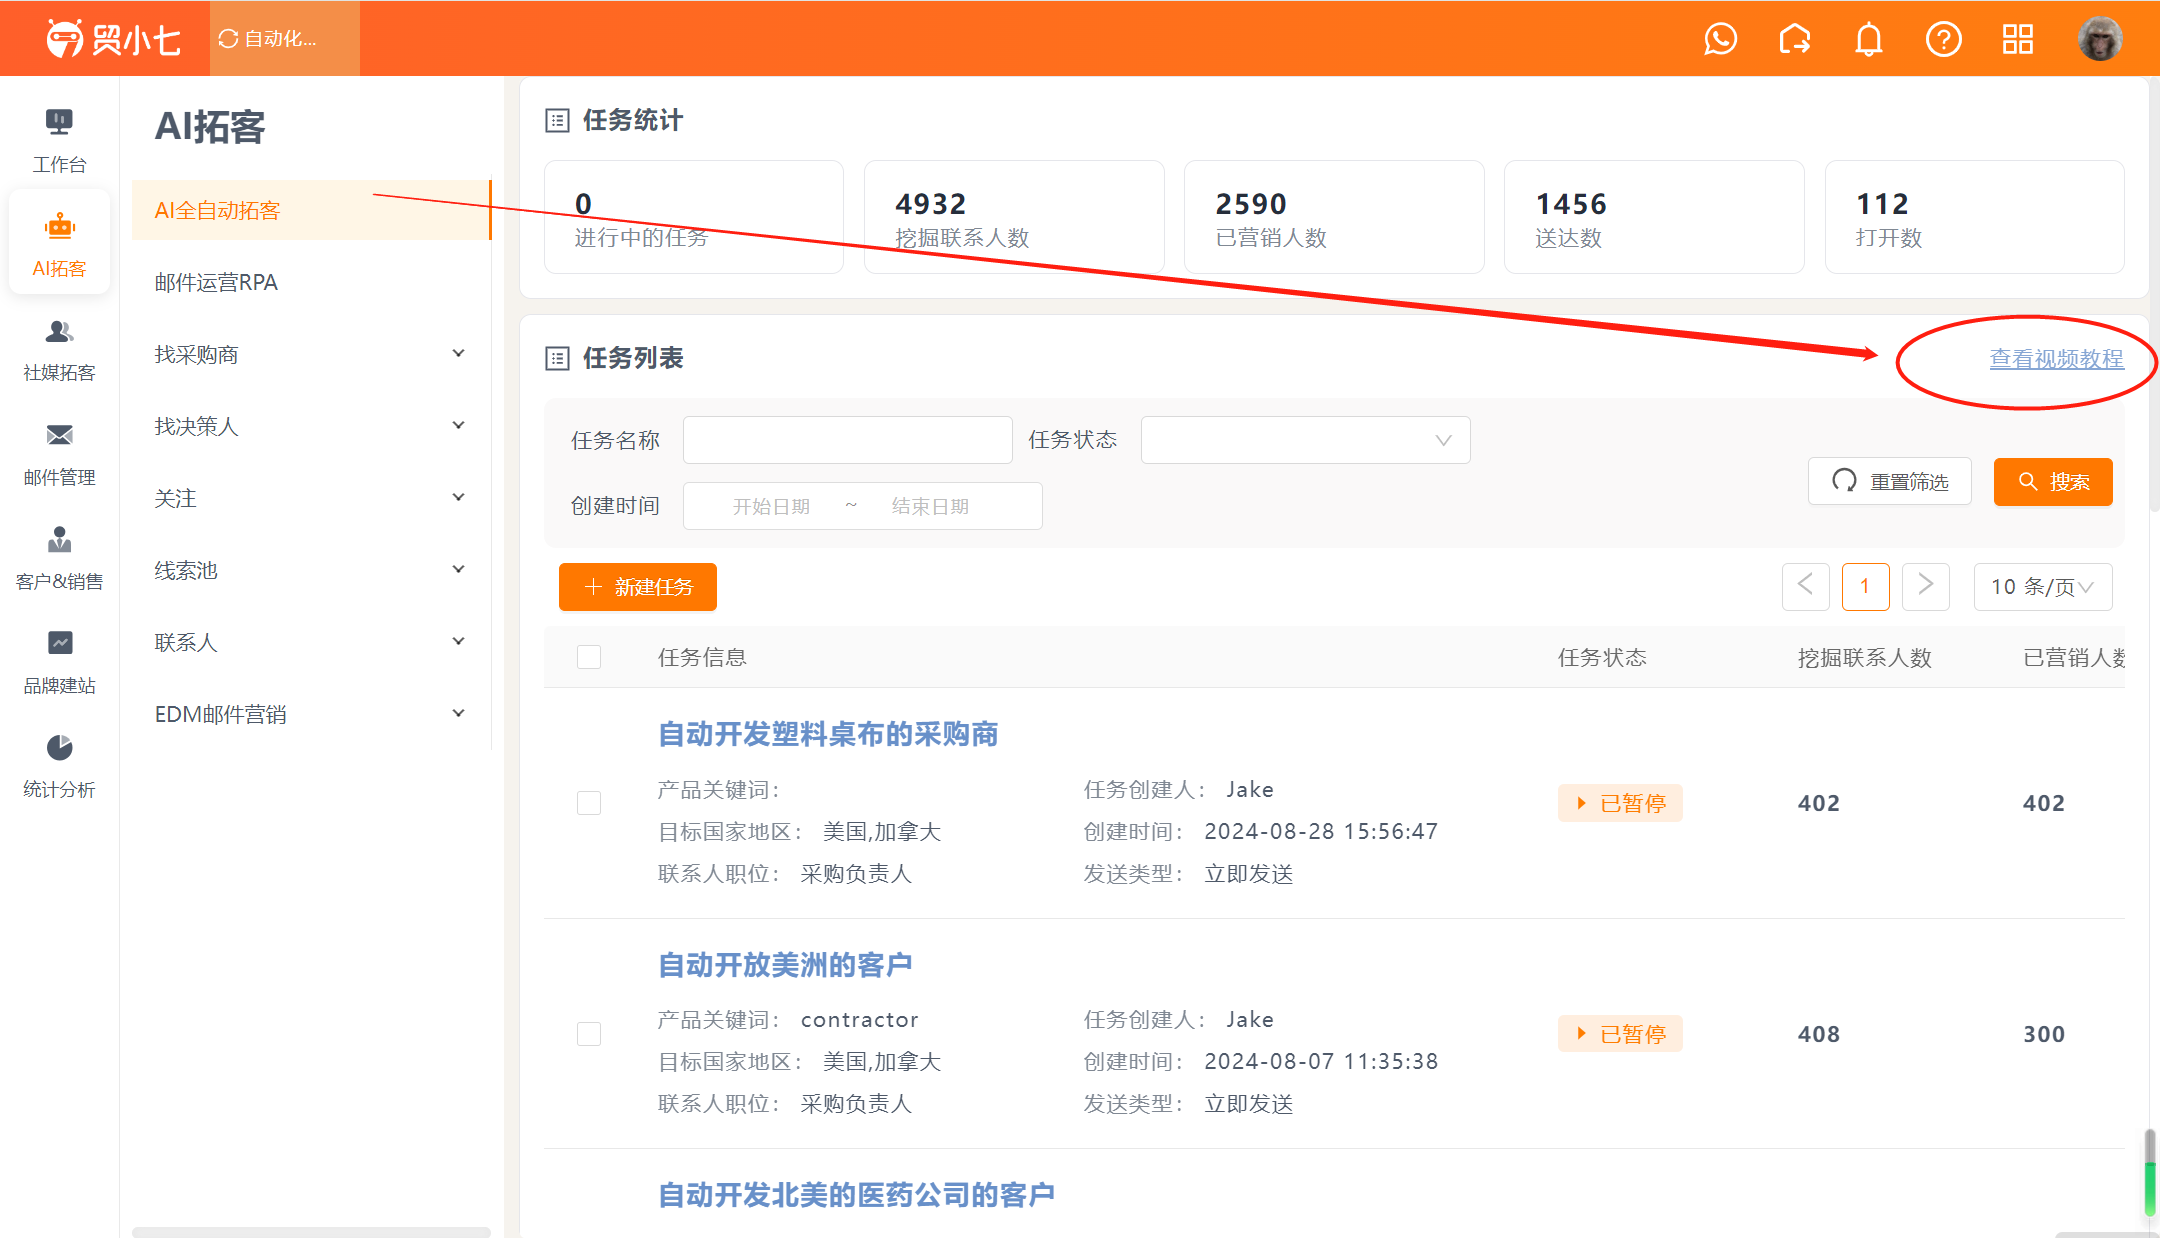
Task: Expand the EDM邮件营销 submenu
Action: [311, 714]
